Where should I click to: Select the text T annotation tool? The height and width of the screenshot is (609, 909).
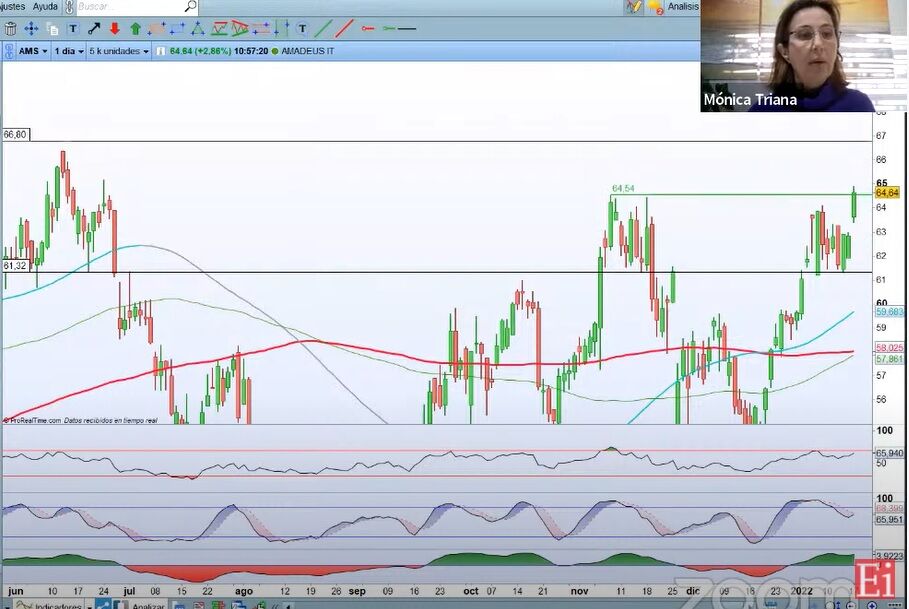coord(73,29)
